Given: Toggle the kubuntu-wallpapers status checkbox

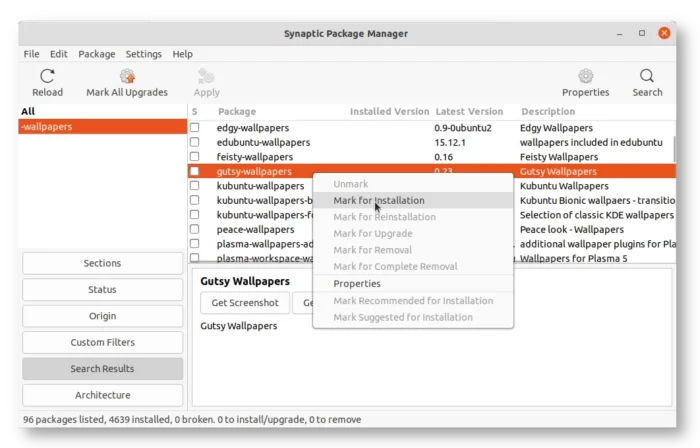Looking at the screenshot, I should click(195, 186).
